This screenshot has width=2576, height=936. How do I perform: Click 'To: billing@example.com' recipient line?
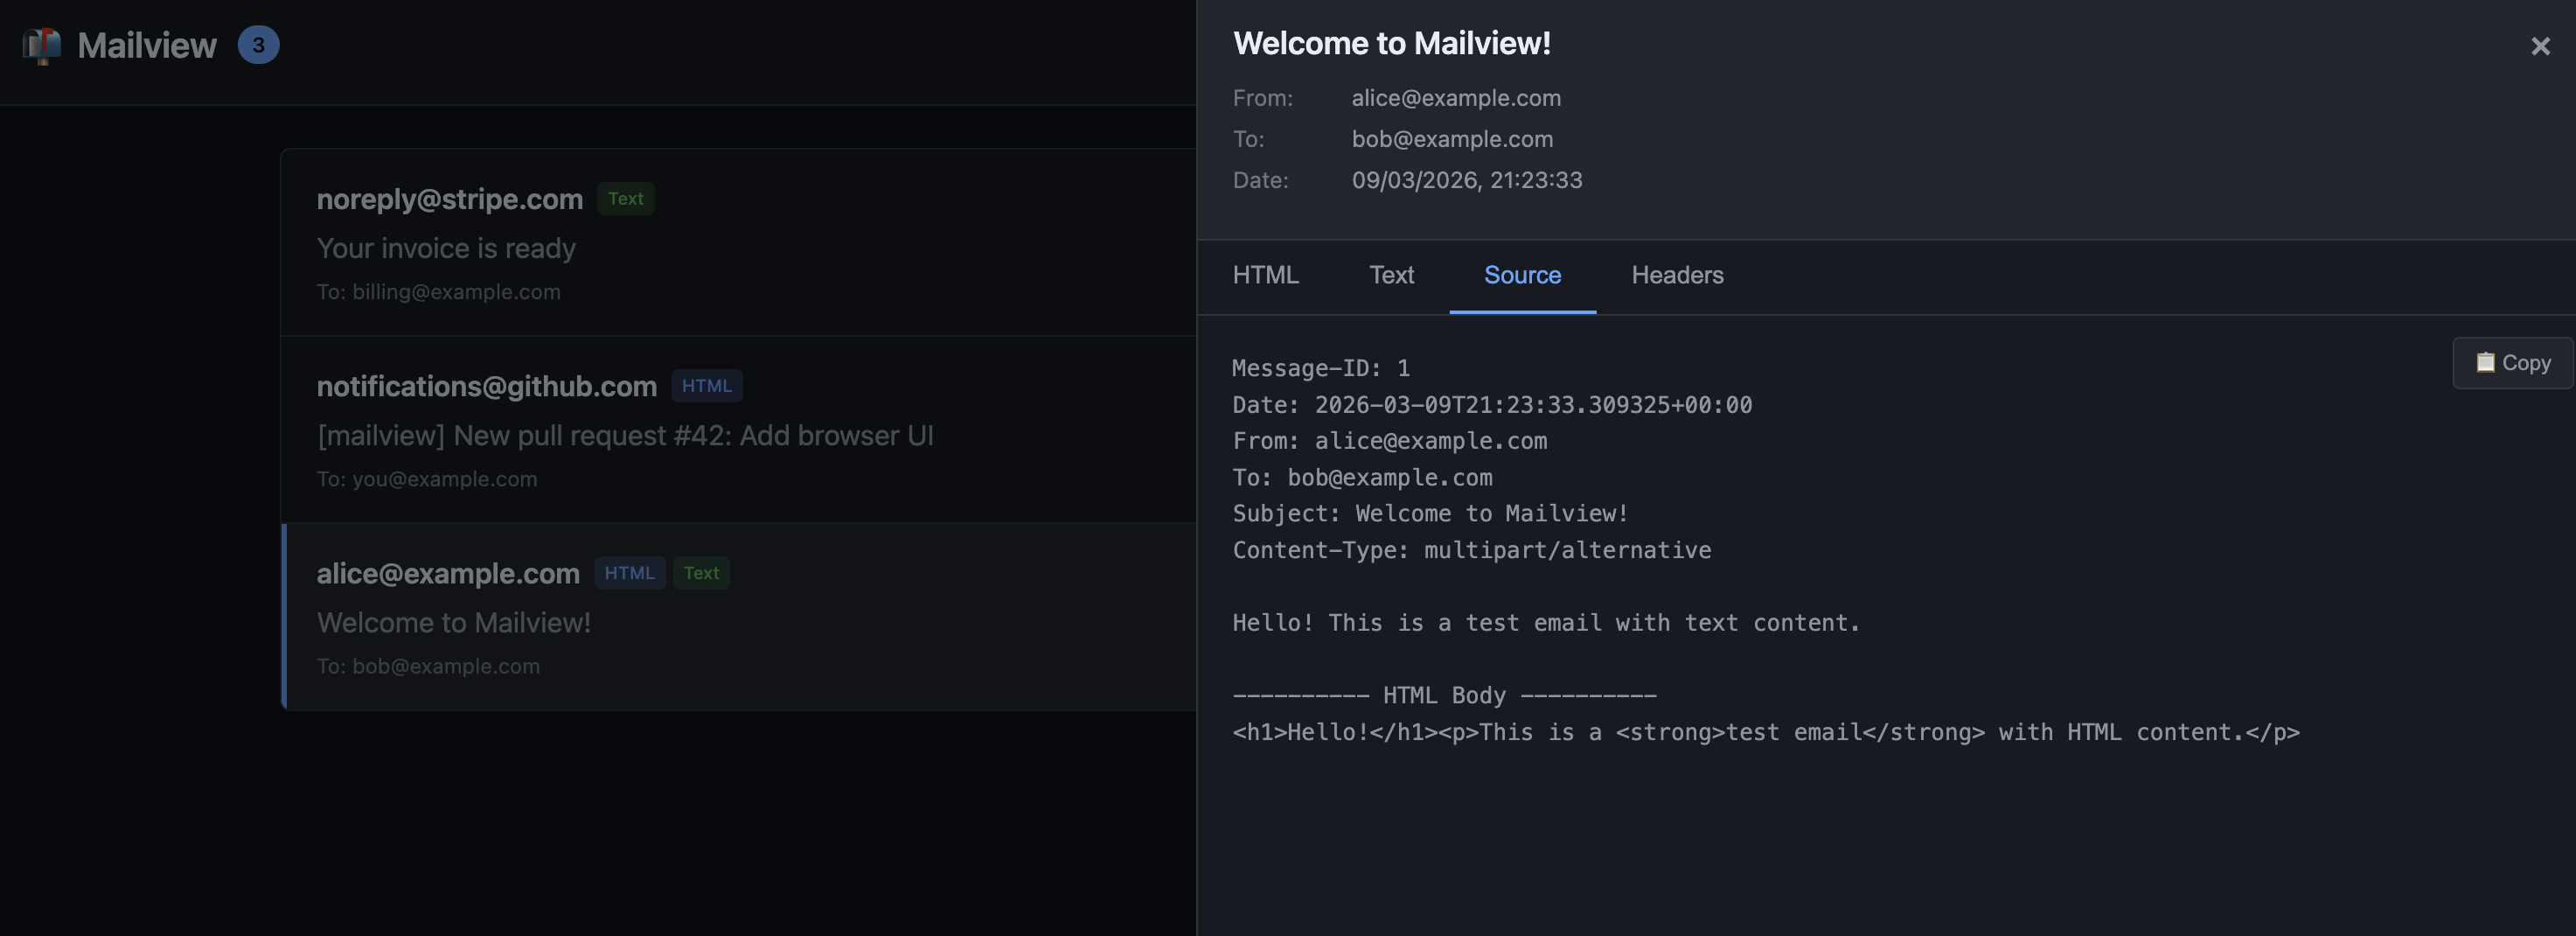pos(439,292)
